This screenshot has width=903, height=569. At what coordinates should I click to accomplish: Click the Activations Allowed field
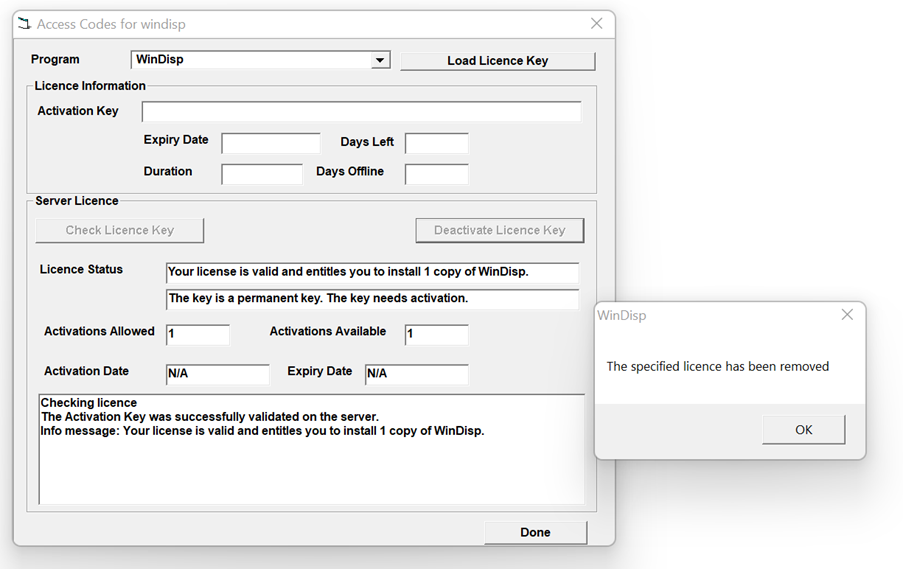point(197,334)
